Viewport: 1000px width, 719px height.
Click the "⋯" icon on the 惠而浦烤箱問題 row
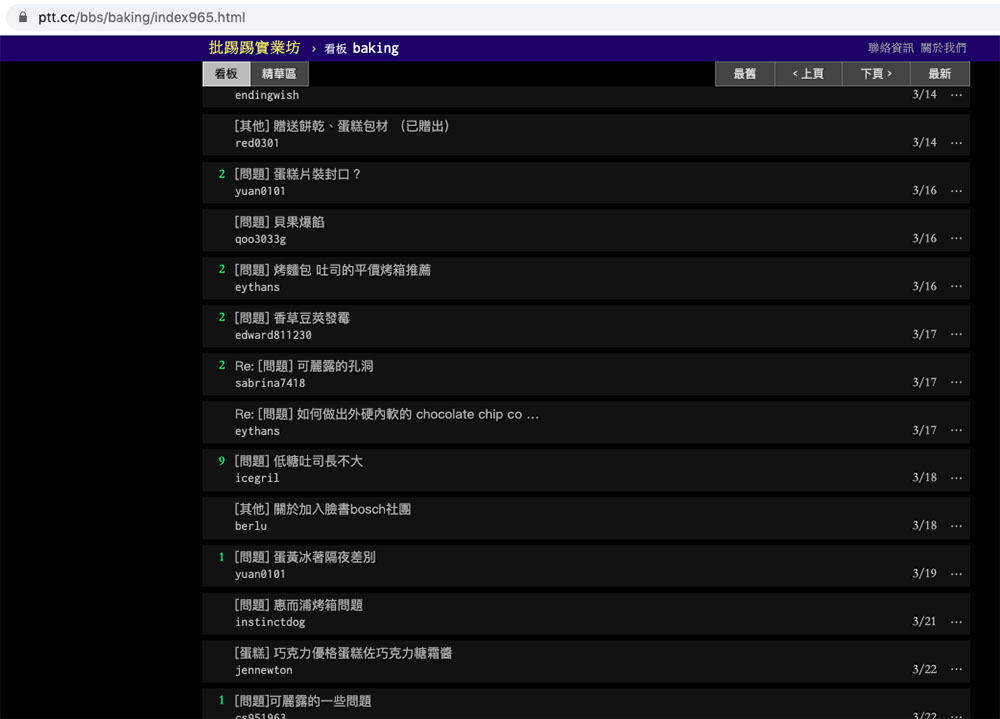(x=956, y=620)
